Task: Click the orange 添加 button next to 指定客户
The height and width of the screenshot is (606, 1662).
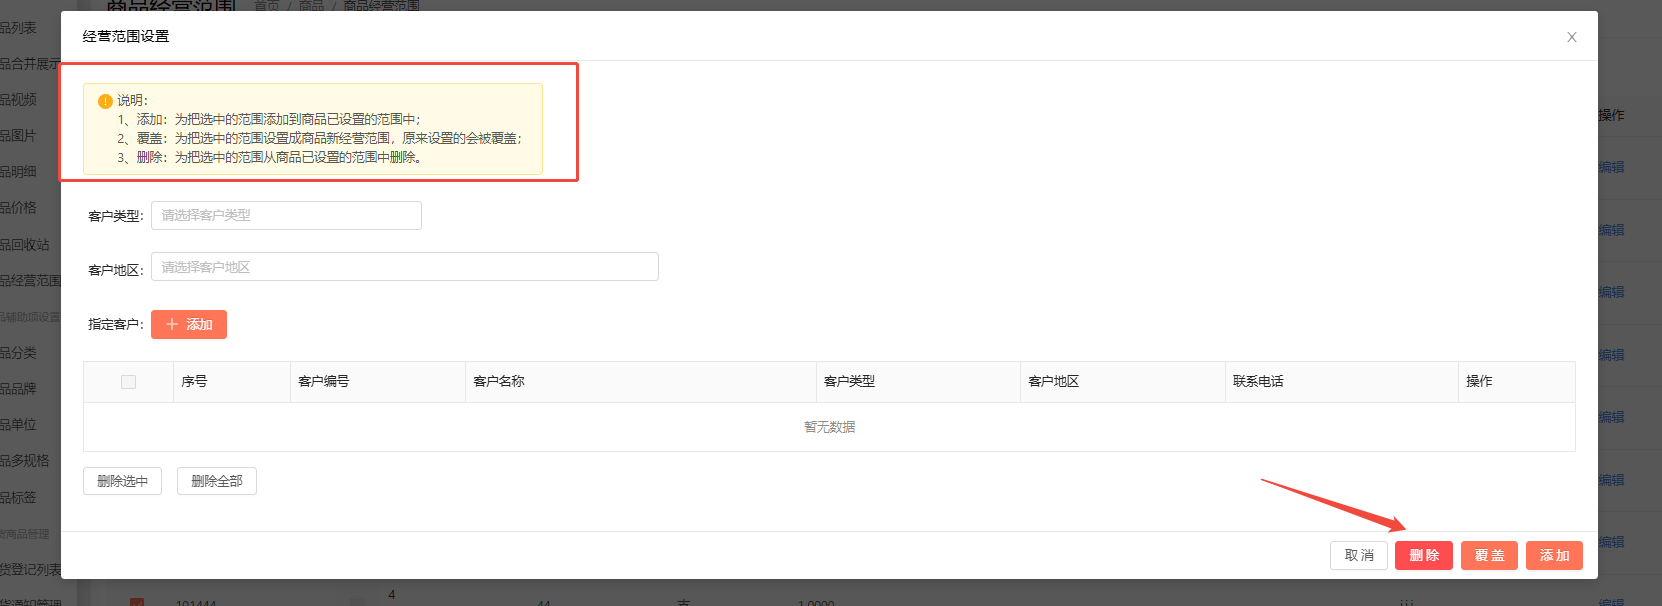Action: click(189, 324)
